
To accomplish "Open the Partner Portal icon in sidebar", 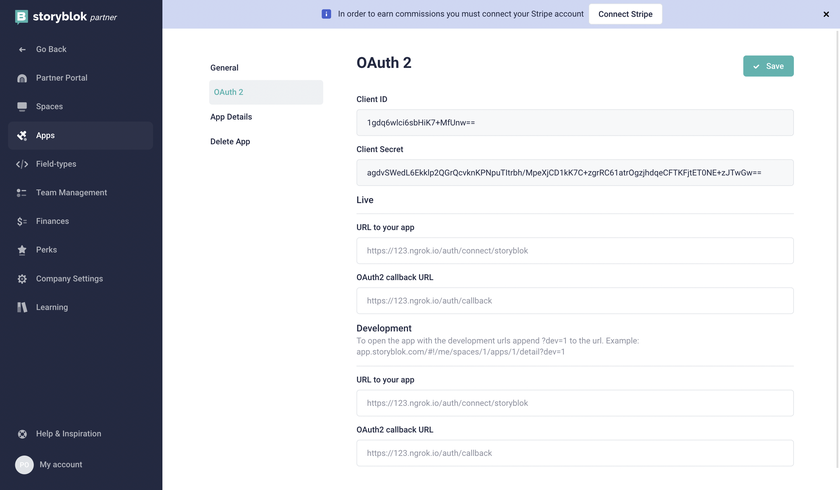I will [22, 78].
